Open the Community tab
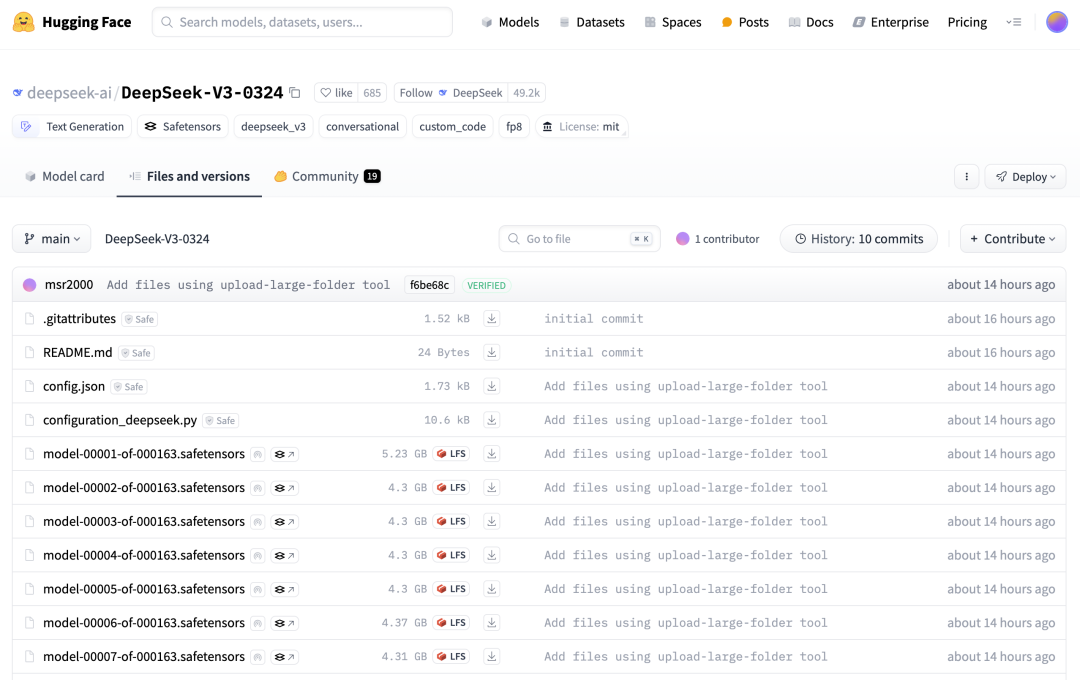The width and height of the screenshot is (1080, 680). pos(326,176)
